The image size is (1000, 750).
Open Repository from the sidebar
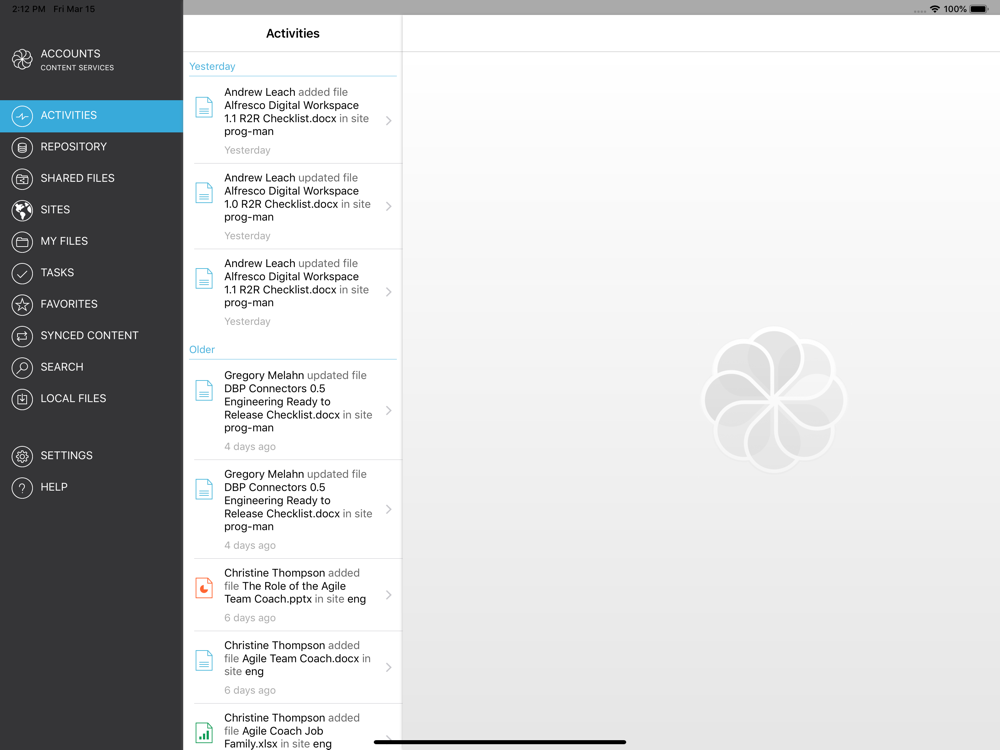click(x=91, y=147)
